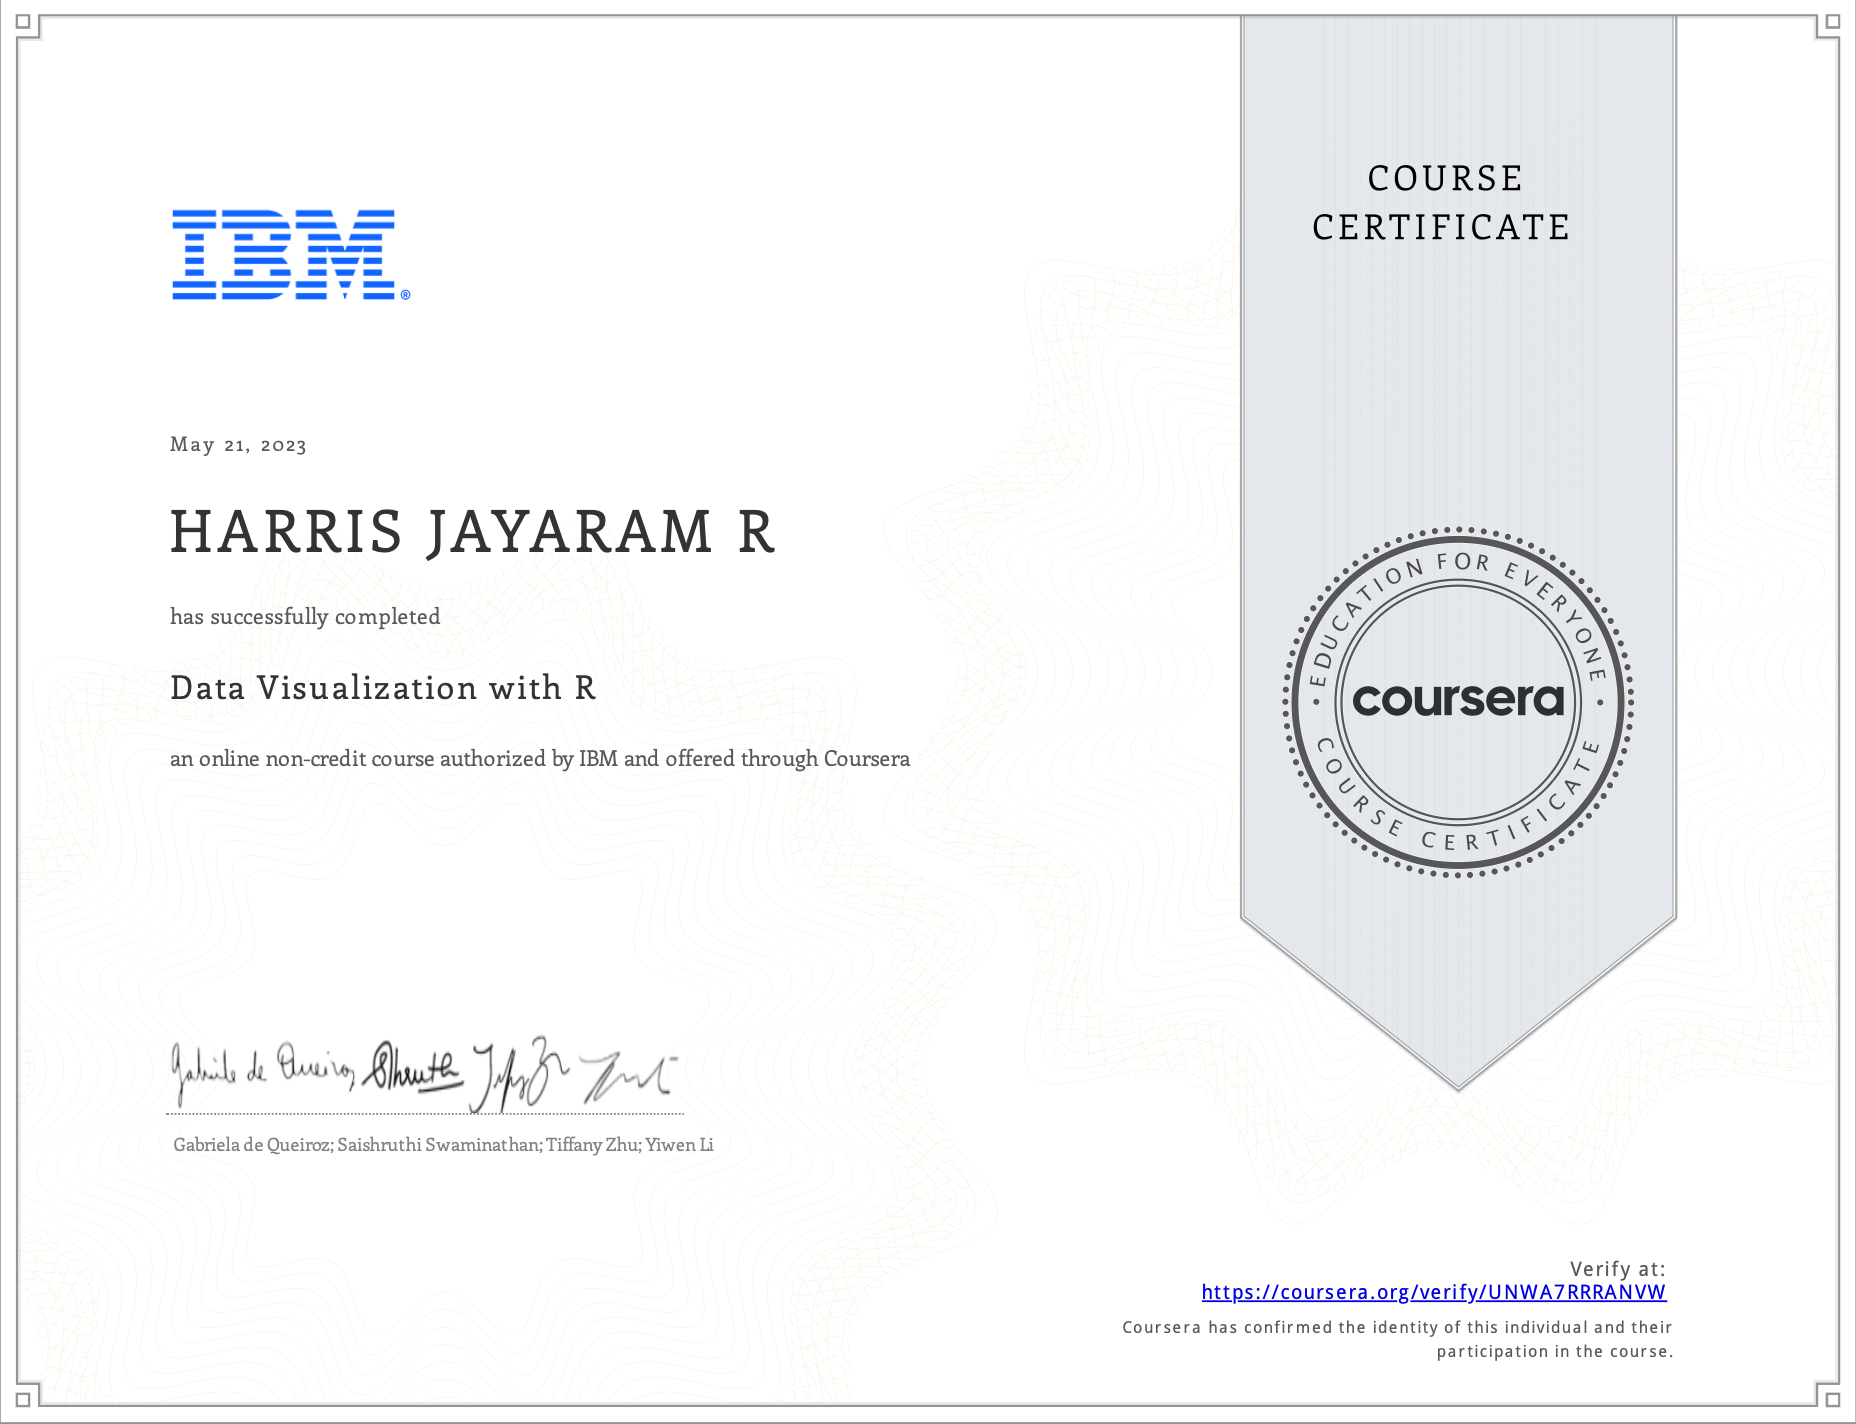Select the course title Data Visualization with R
Image resolution: width=1856 pixels, height=1424 pixels.
[x=383, y=688]
